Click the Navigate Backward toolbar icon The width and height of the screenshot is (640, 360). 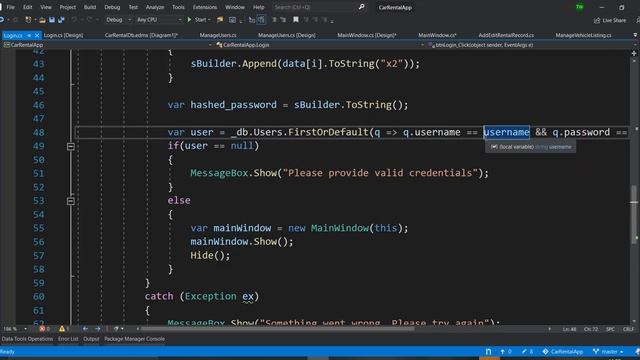2,20
